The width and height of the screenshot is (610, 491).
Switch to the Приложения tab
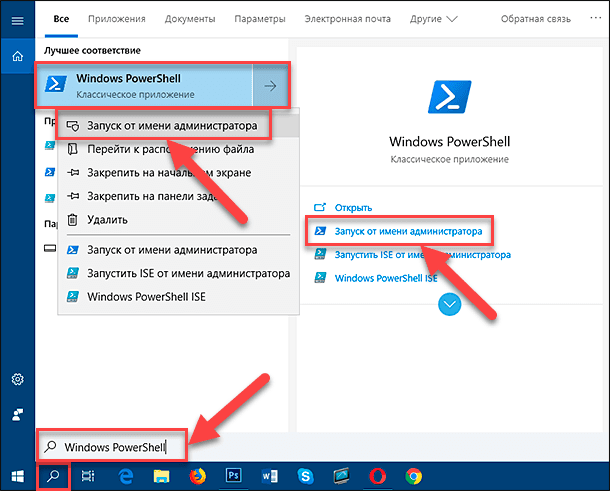(x=117, y=19)
